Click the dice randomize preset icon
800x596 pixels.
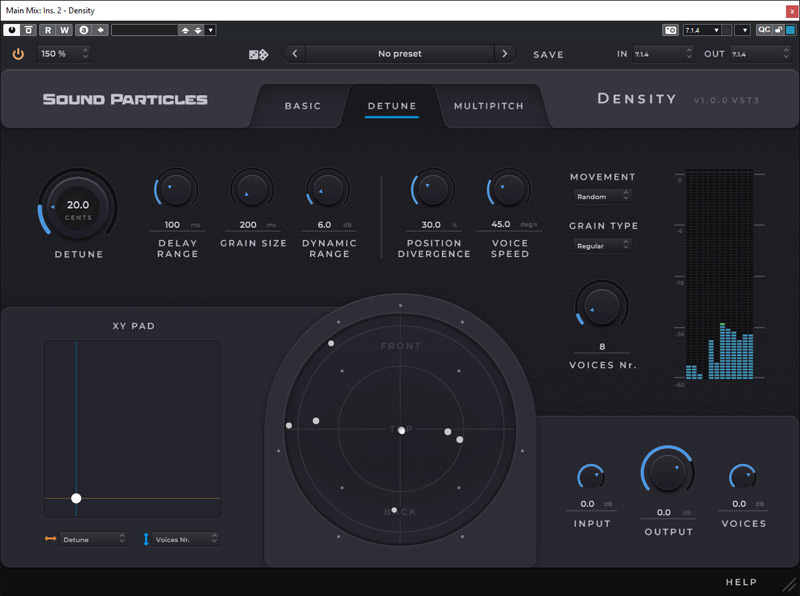click(x=258, y=54)
